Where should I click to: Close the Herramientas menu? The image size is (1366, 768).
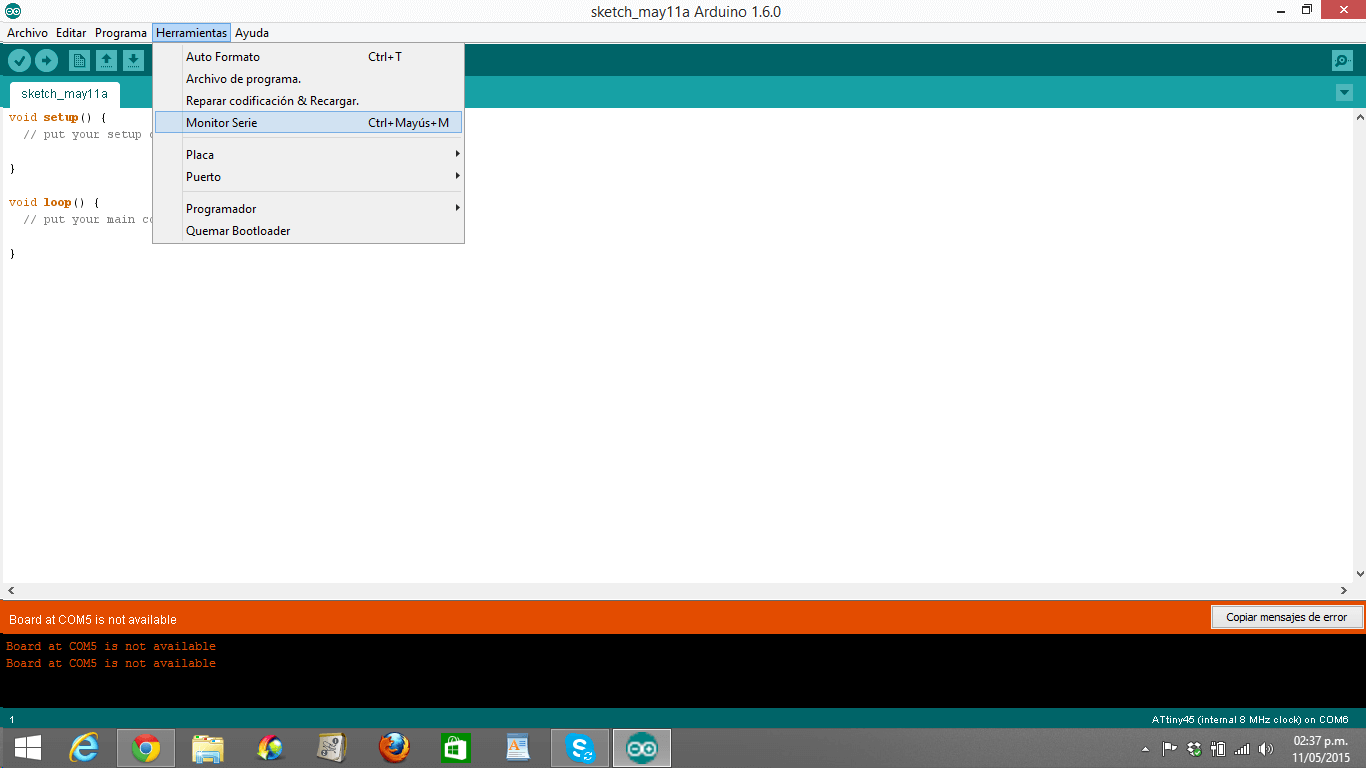point(192,33)
